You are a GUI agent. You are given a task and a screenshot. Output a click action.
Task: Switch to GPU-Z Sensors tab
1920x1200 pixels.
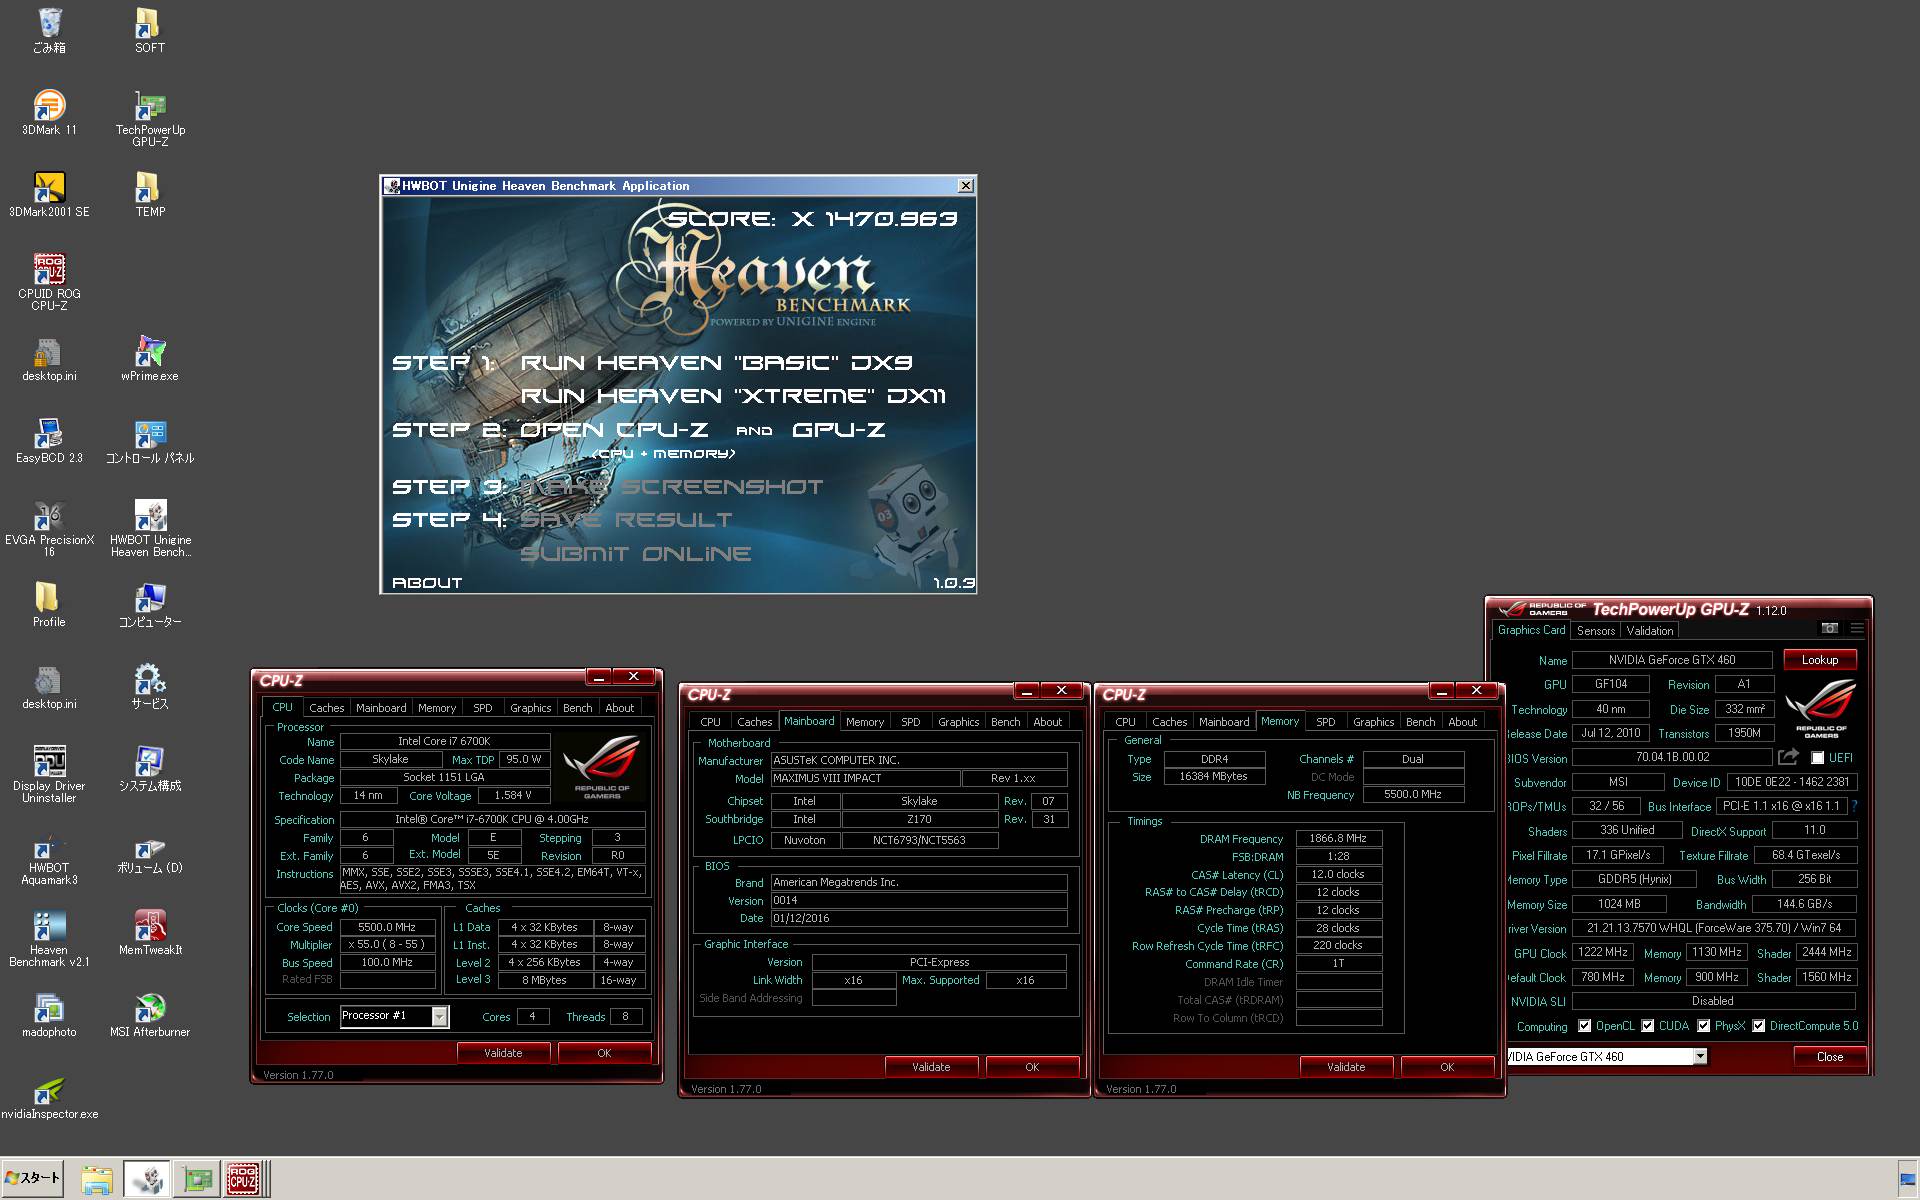click(1595, 630)
